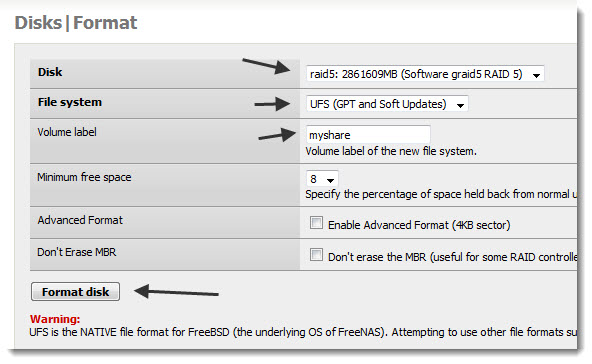Tick the Don't erase the MBR checkbox
The height and width of the screenshot is (364, 592).
point(316,255)
